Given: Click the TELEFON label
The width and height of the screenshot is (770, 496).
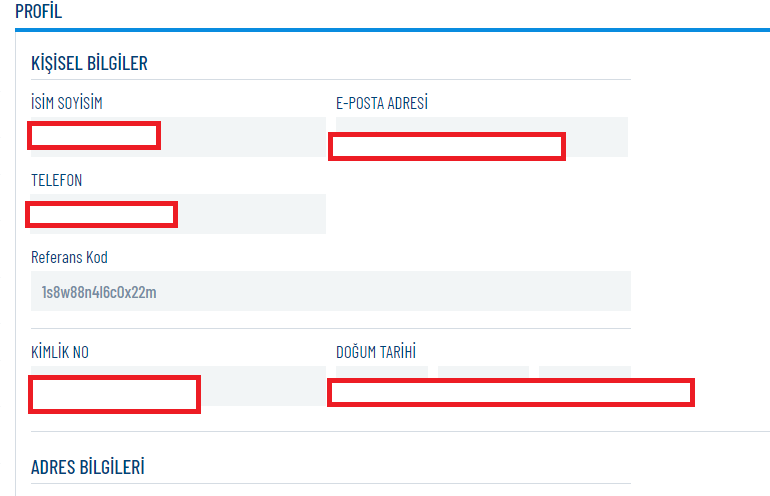Looking at the screenshot, I should [57, 180].
